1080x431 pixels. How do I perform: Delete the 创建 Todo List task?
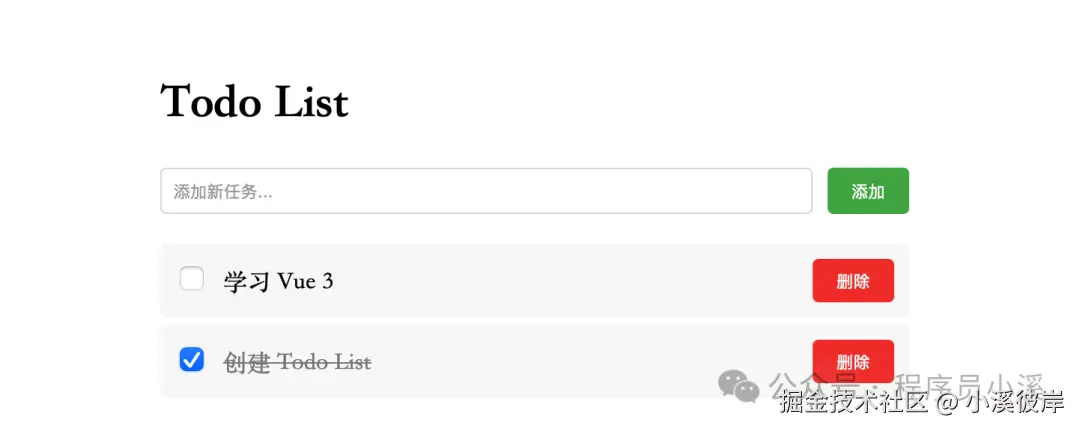pos(853,361)
